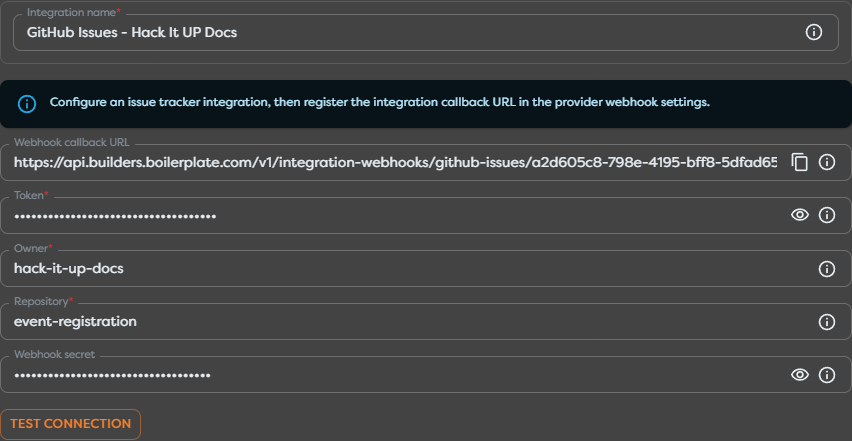Click the info icon in Webhook secret field

click(x=826, y=375)
